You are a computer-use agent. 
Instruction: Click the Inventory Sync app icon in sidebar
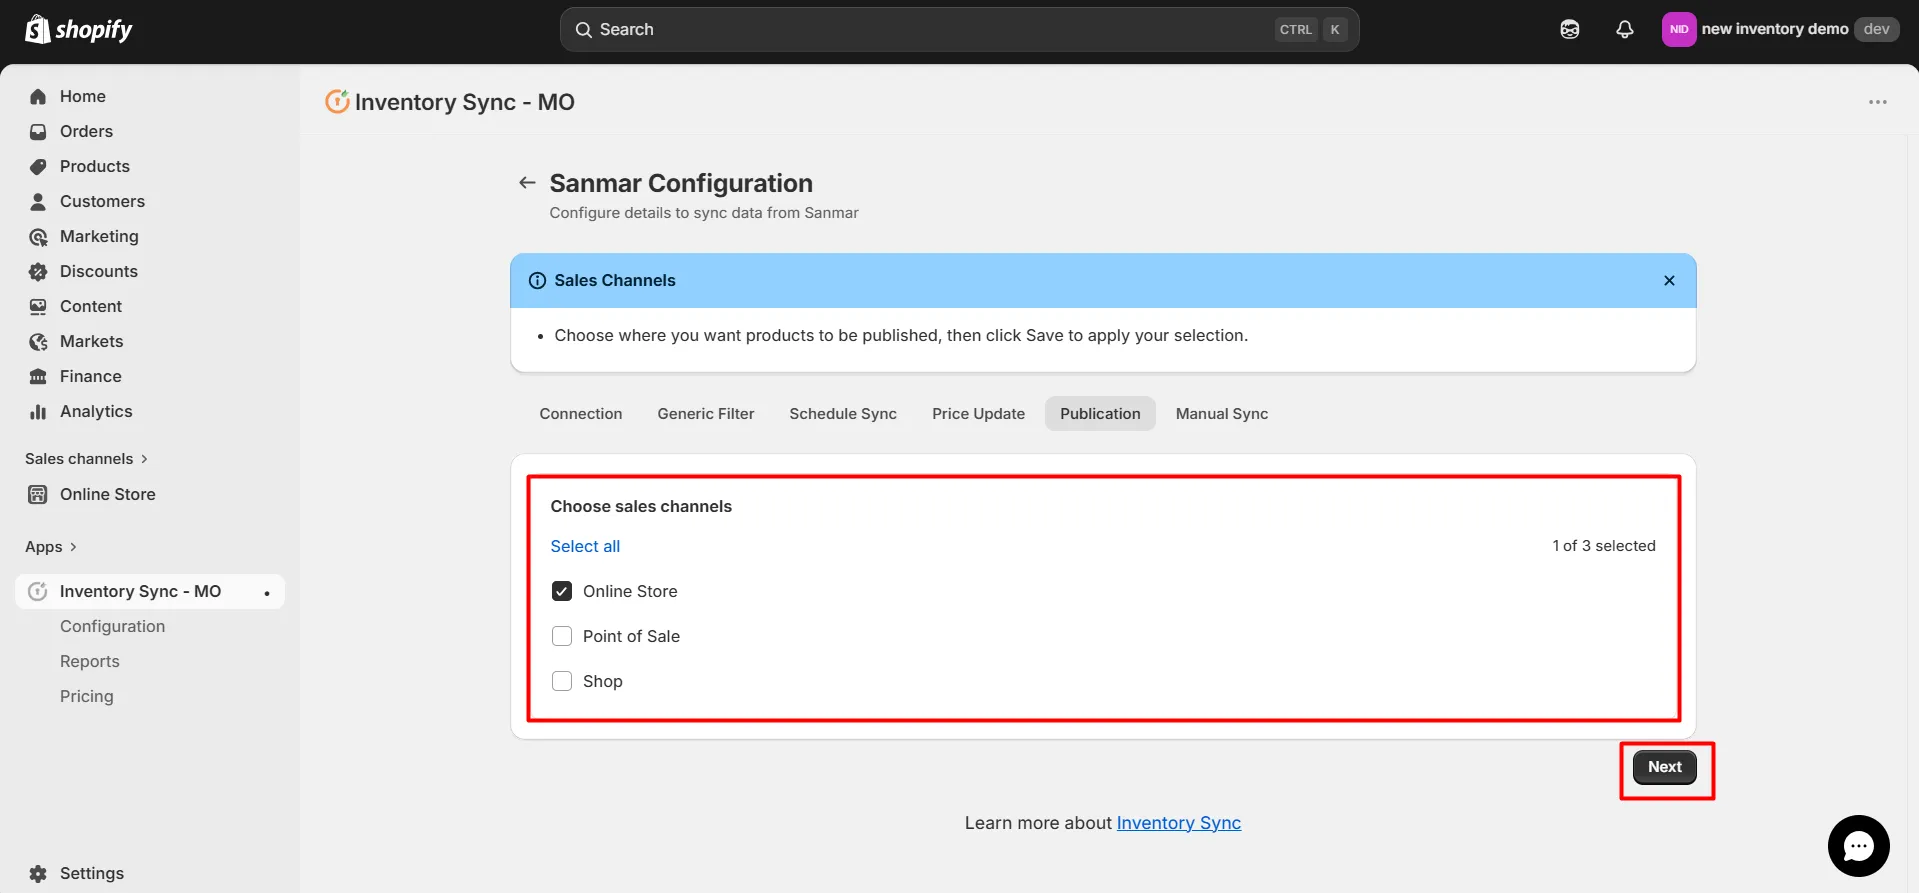click(x=38, y=591)
